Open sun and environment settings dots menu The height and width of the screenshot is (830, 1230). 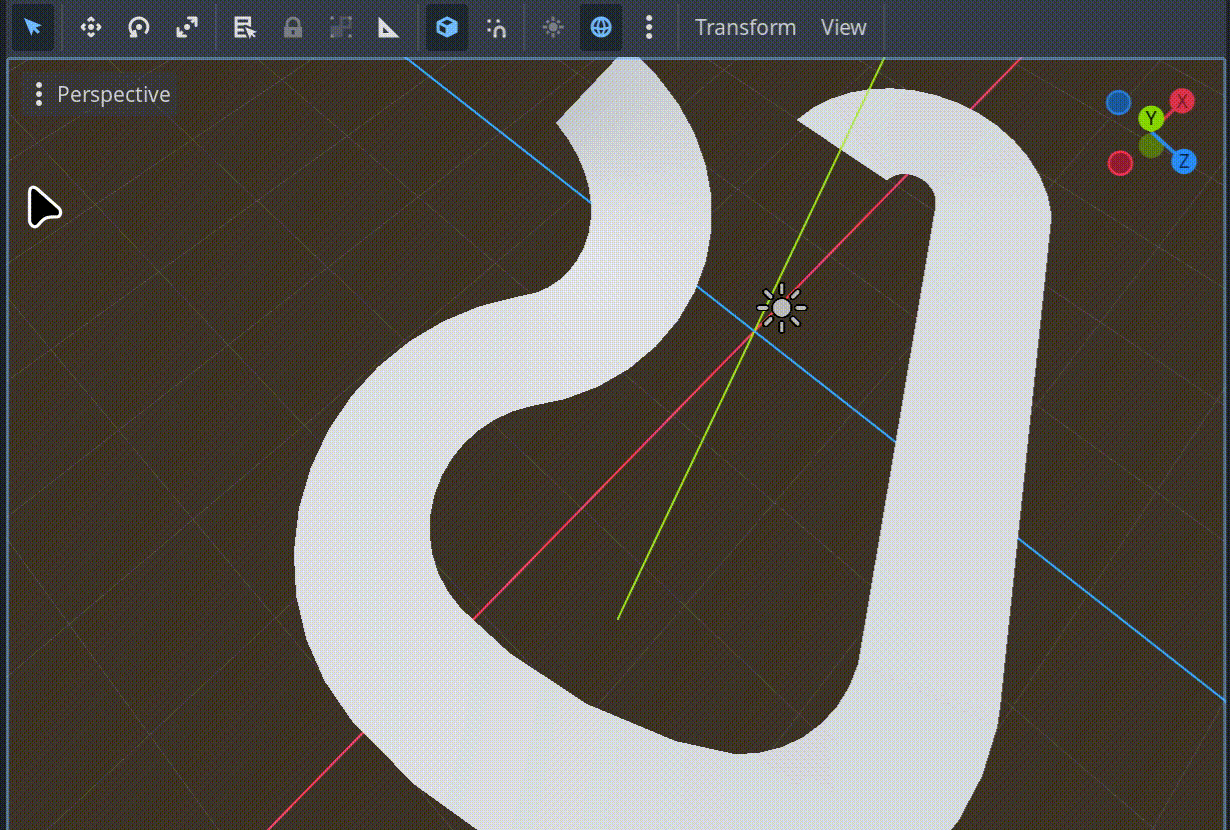[x=649, y=27]
